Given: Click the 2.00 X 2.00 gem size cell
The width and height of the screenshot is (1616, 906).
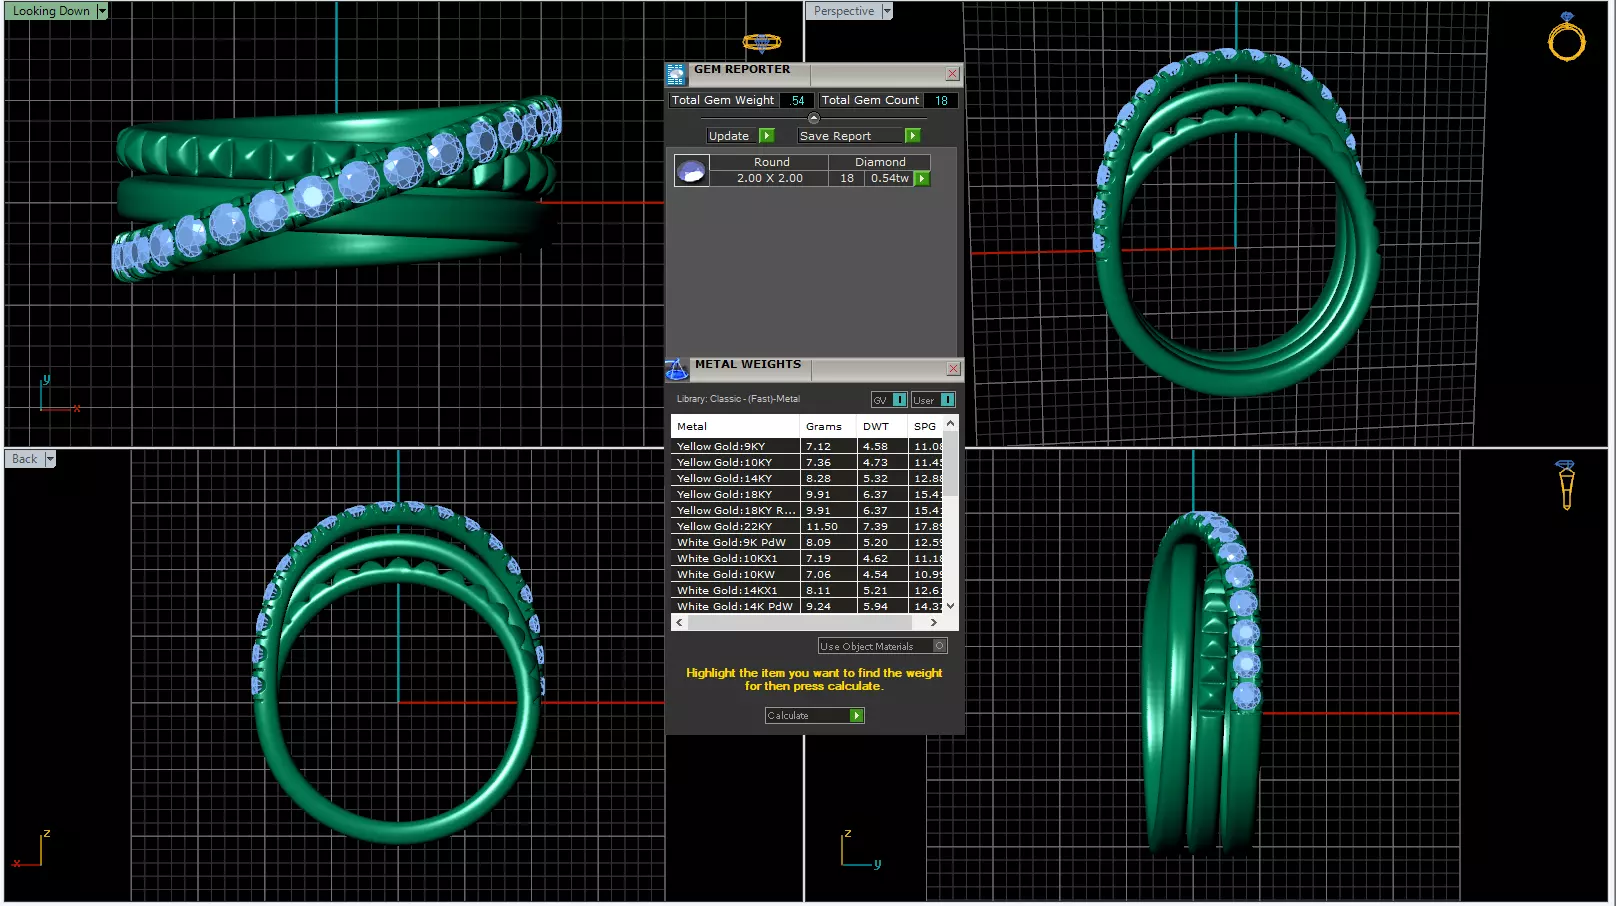Looking at the screenshot, I should pyautogui.click(x=770, y=178).
